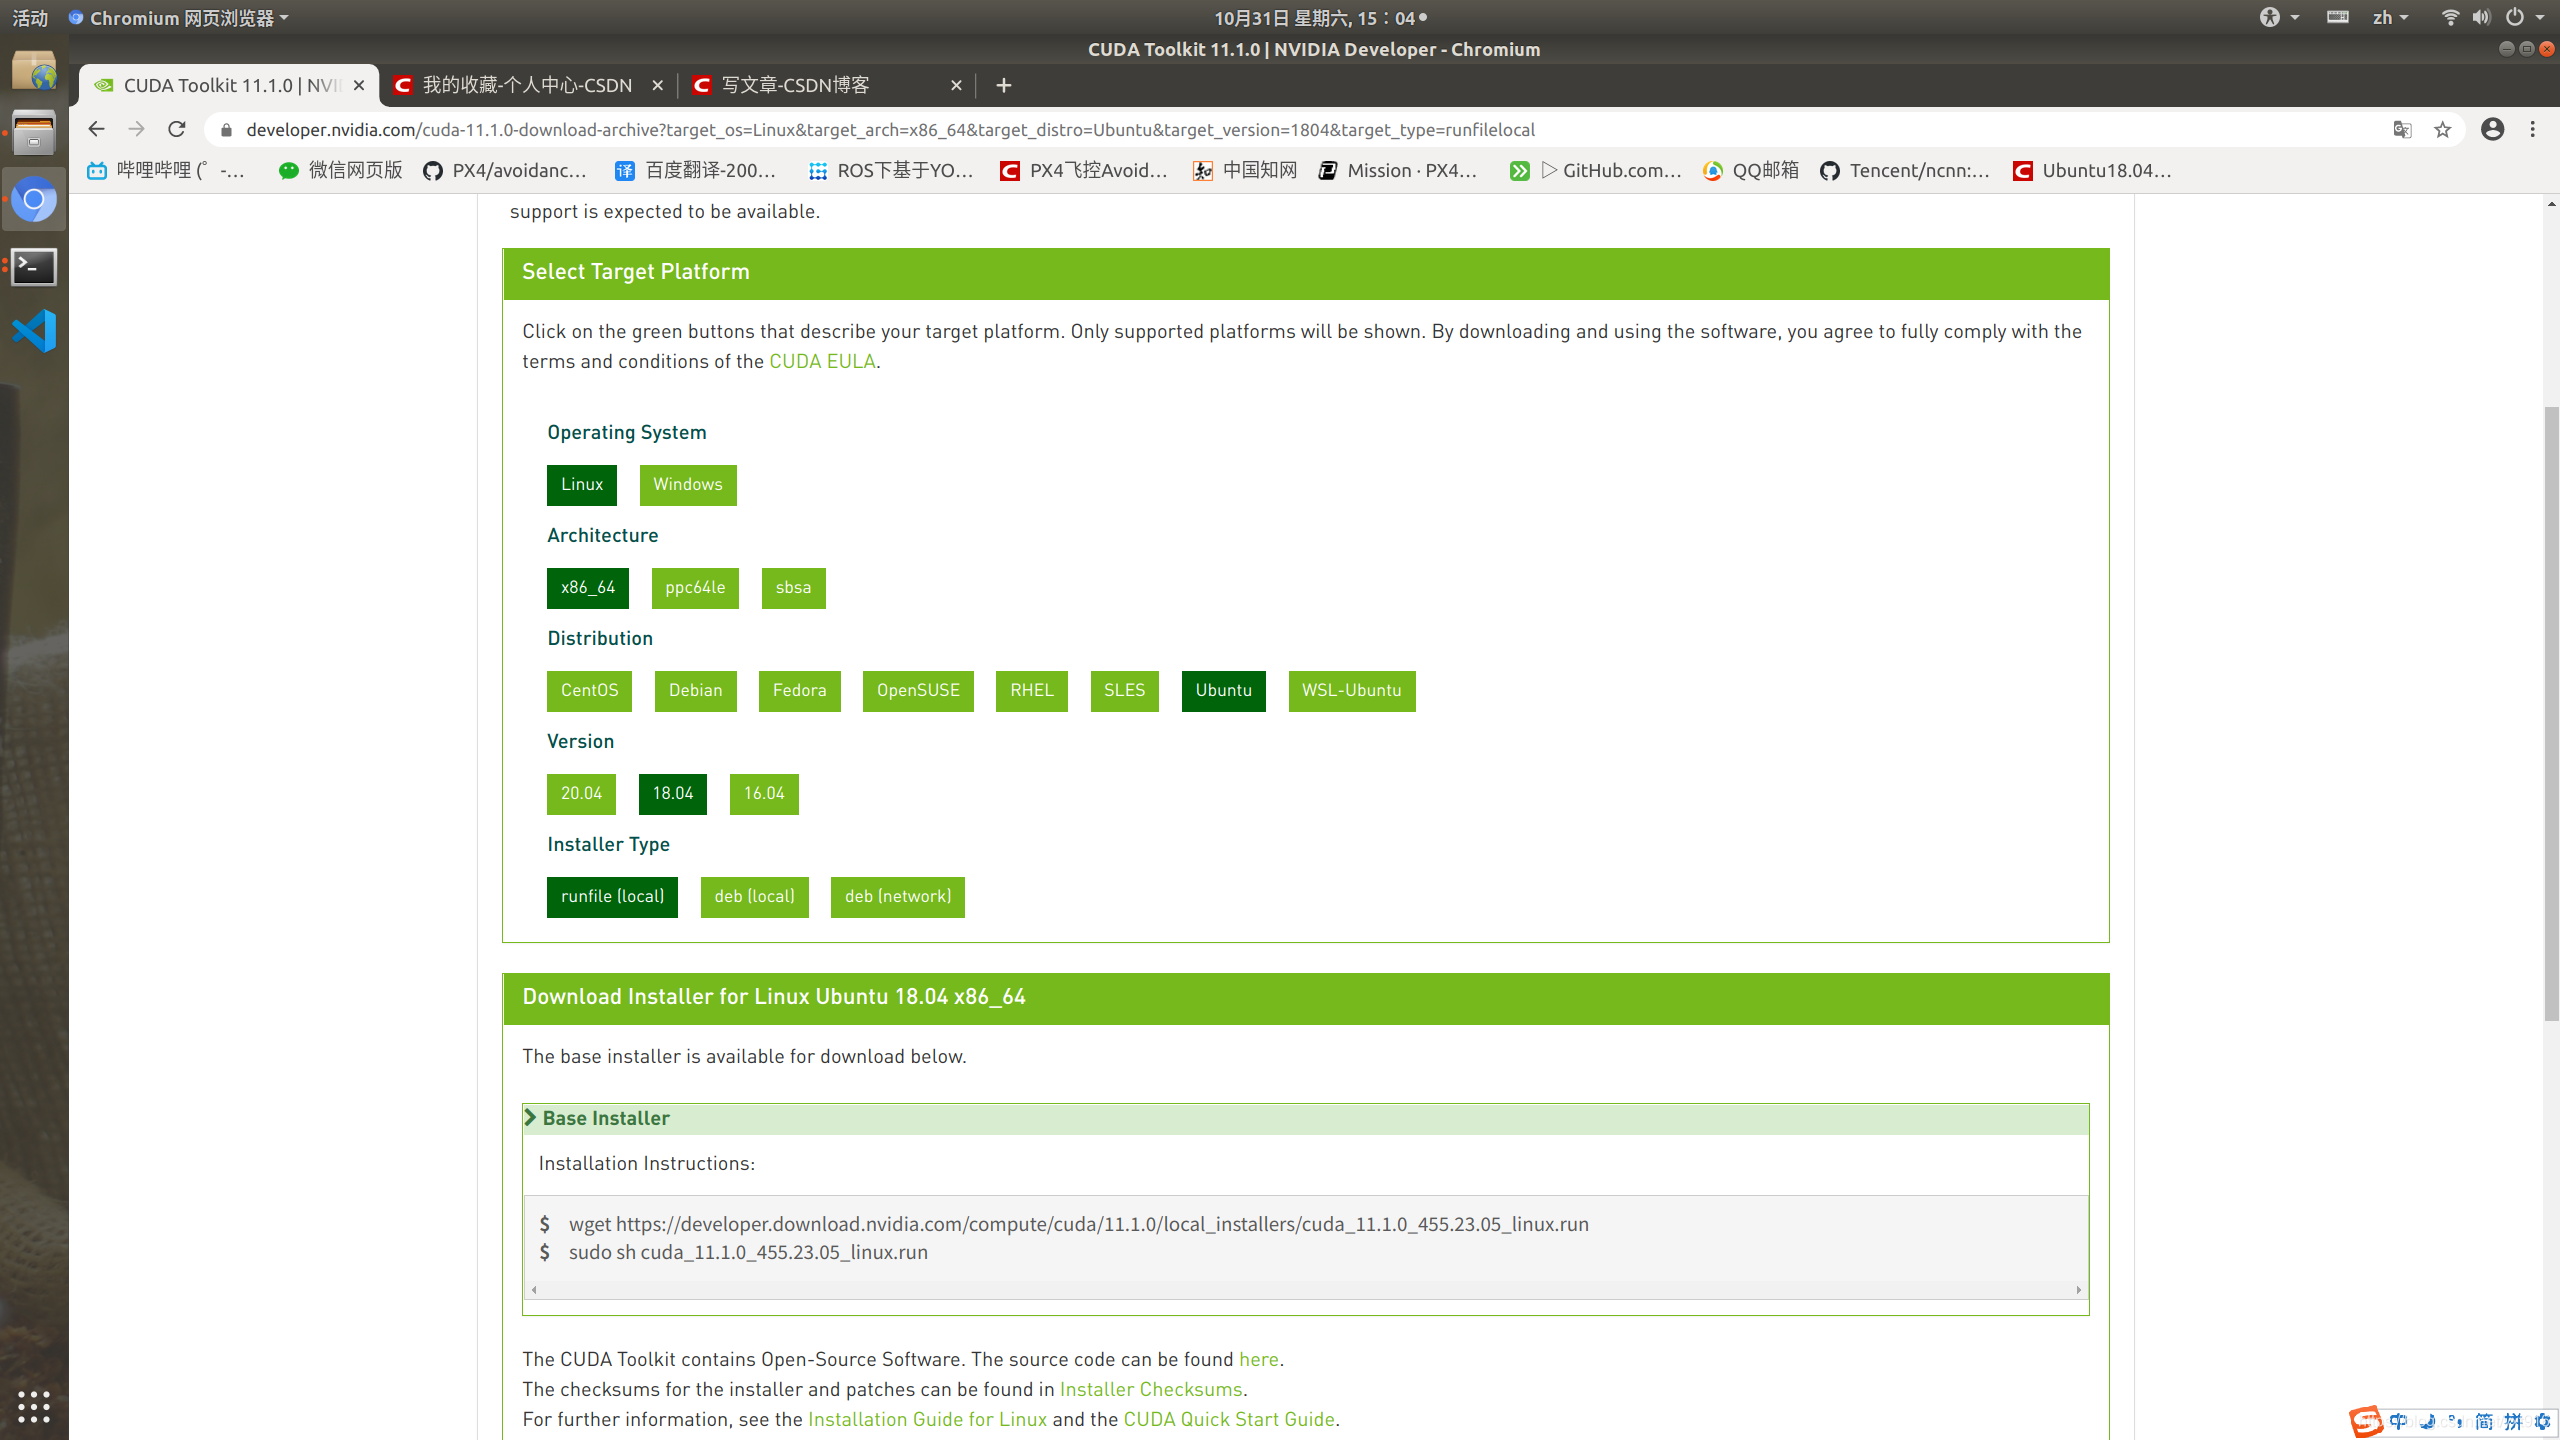Screen dimensions: 2560x1440
Task: Open the PX4/avoidance GitHub bookmark
Action: (x=505, y=171)
